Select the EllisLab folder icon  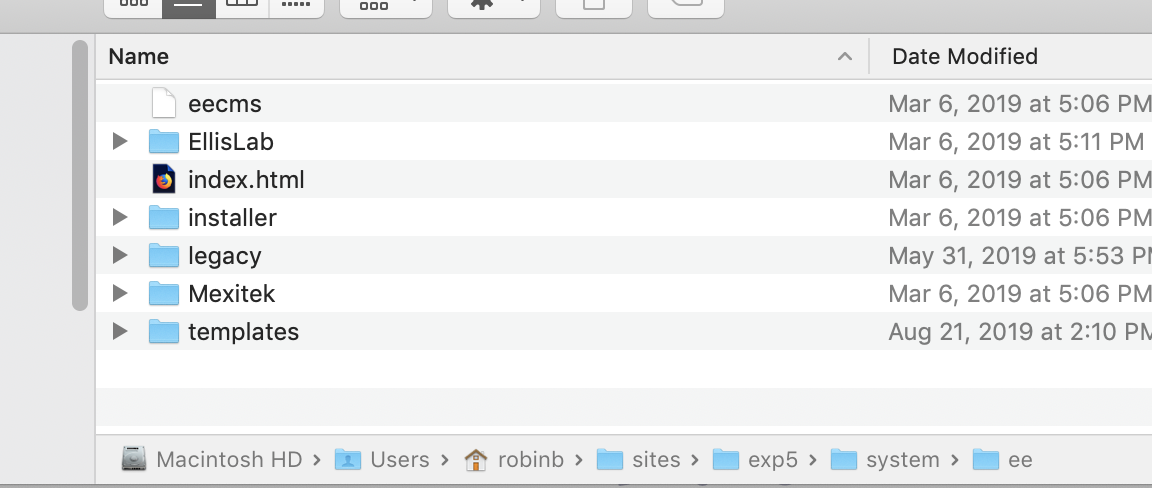point(163,142)
